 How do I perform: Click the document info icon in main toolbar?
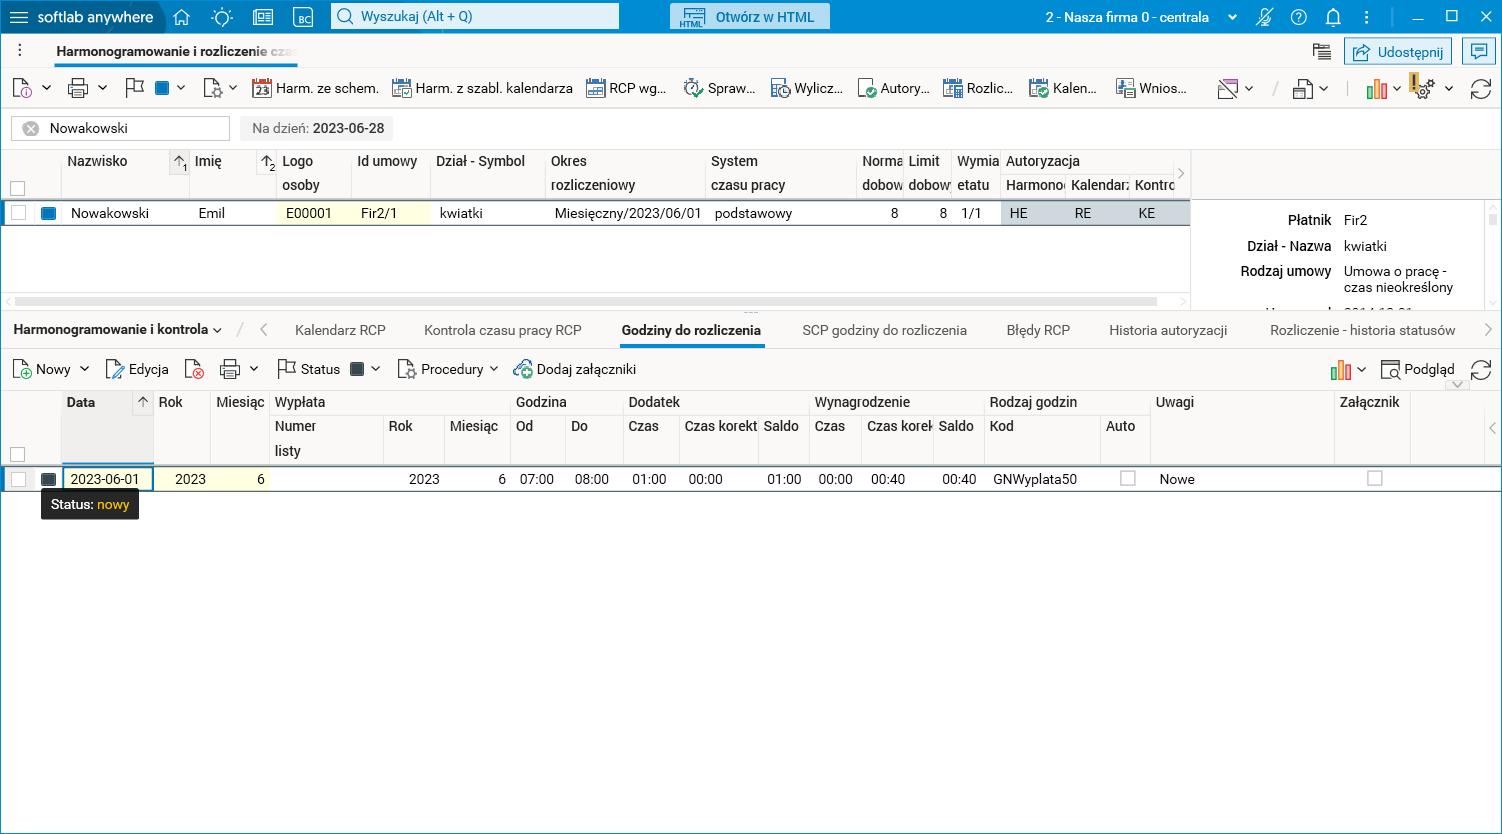[22, 88]
